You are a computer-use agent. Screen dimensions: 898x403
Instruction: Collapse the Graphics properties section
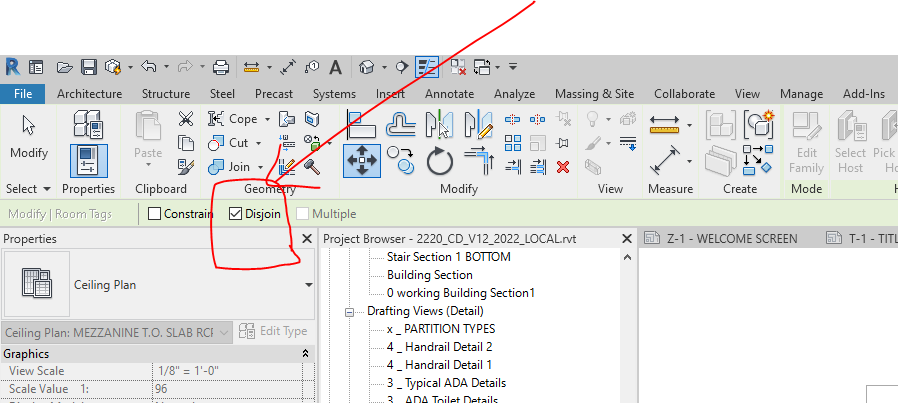click(305, 354)
